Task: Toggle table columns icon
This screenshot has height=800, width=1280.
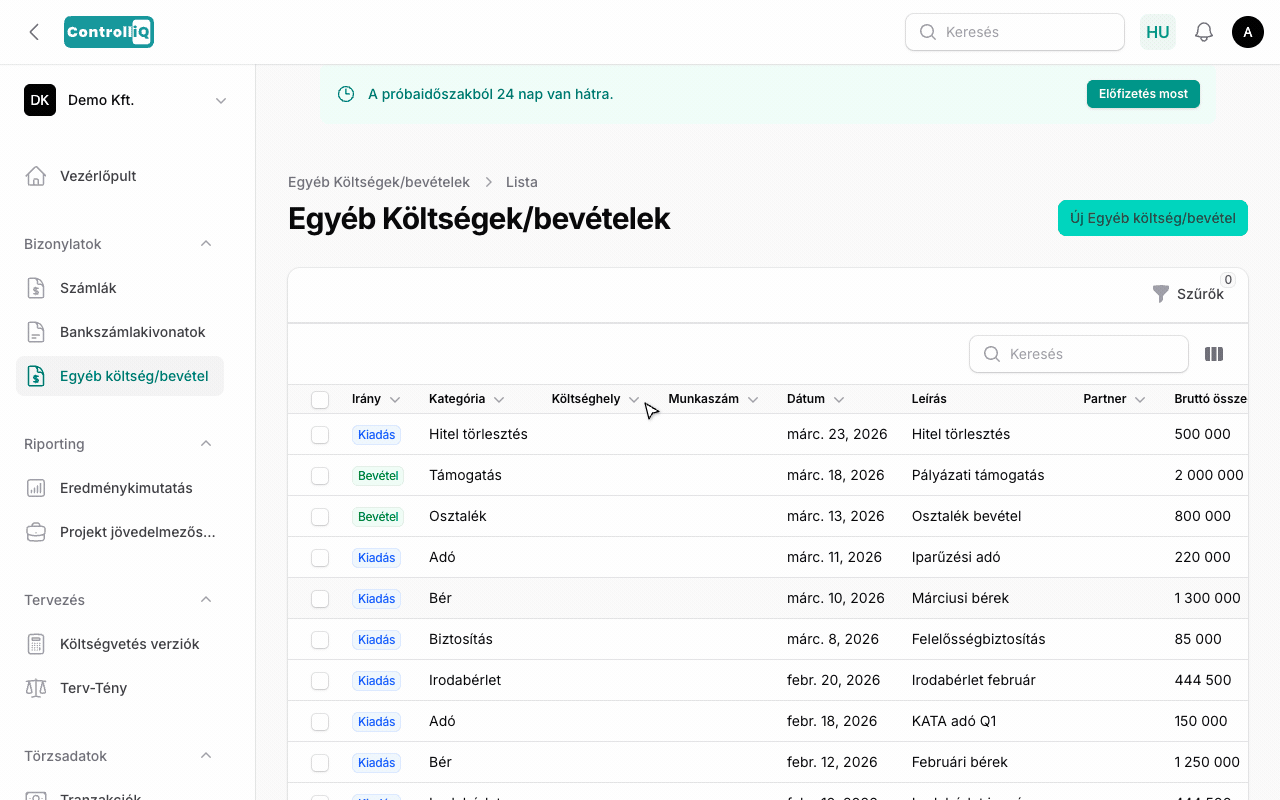Action: tap(1214, 354)
